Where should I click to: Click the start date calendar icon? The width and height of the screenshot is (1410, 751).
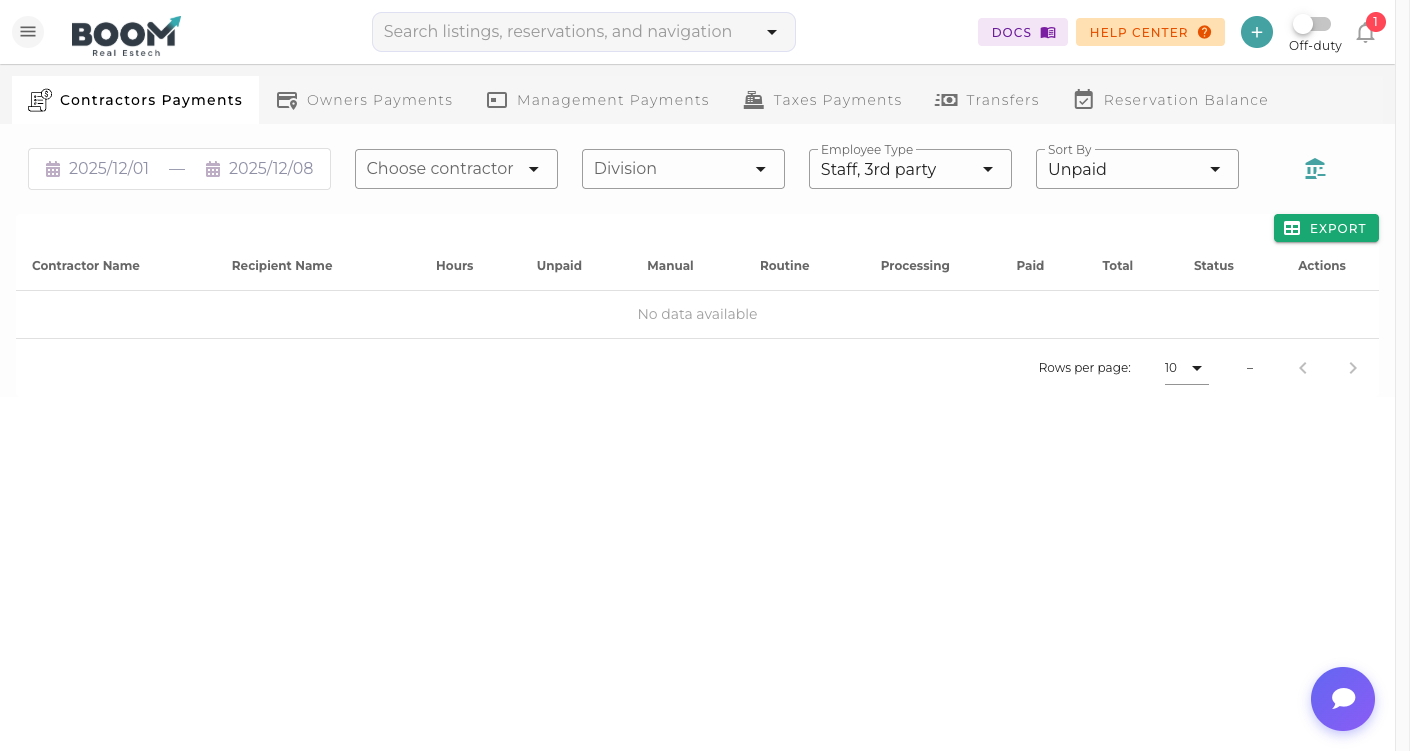53,168
